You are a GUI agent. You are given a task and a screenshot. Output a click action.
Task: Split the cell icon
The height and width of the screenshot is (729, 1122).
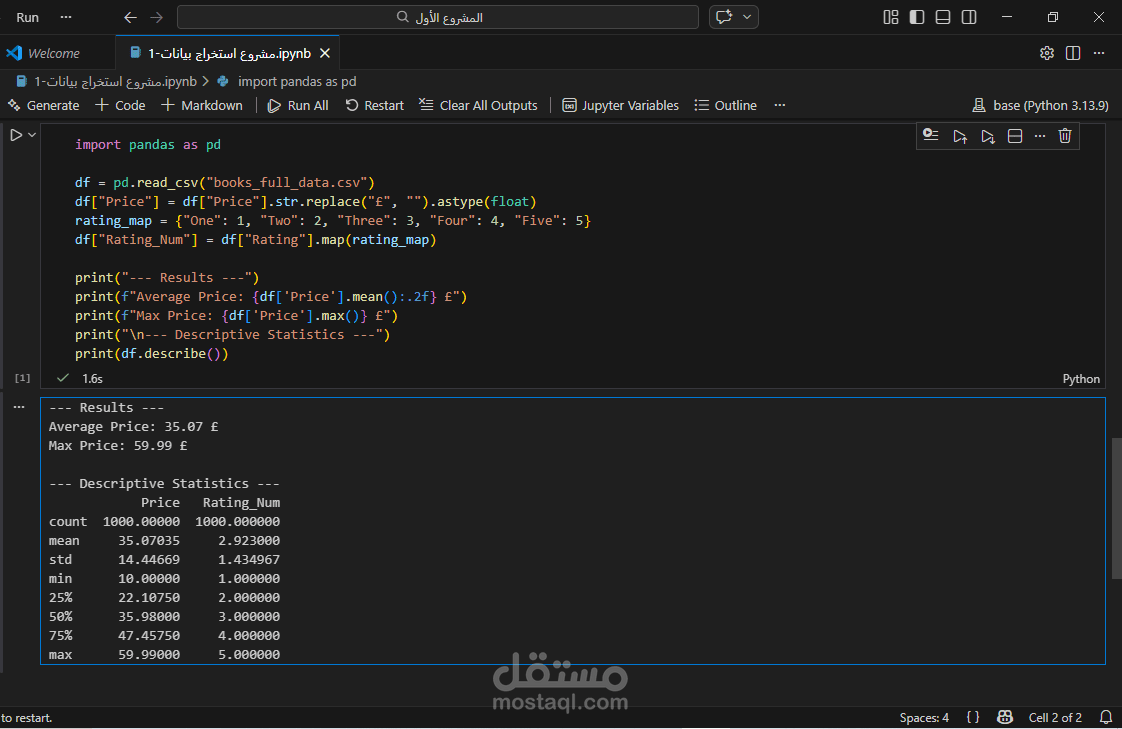1015,136
